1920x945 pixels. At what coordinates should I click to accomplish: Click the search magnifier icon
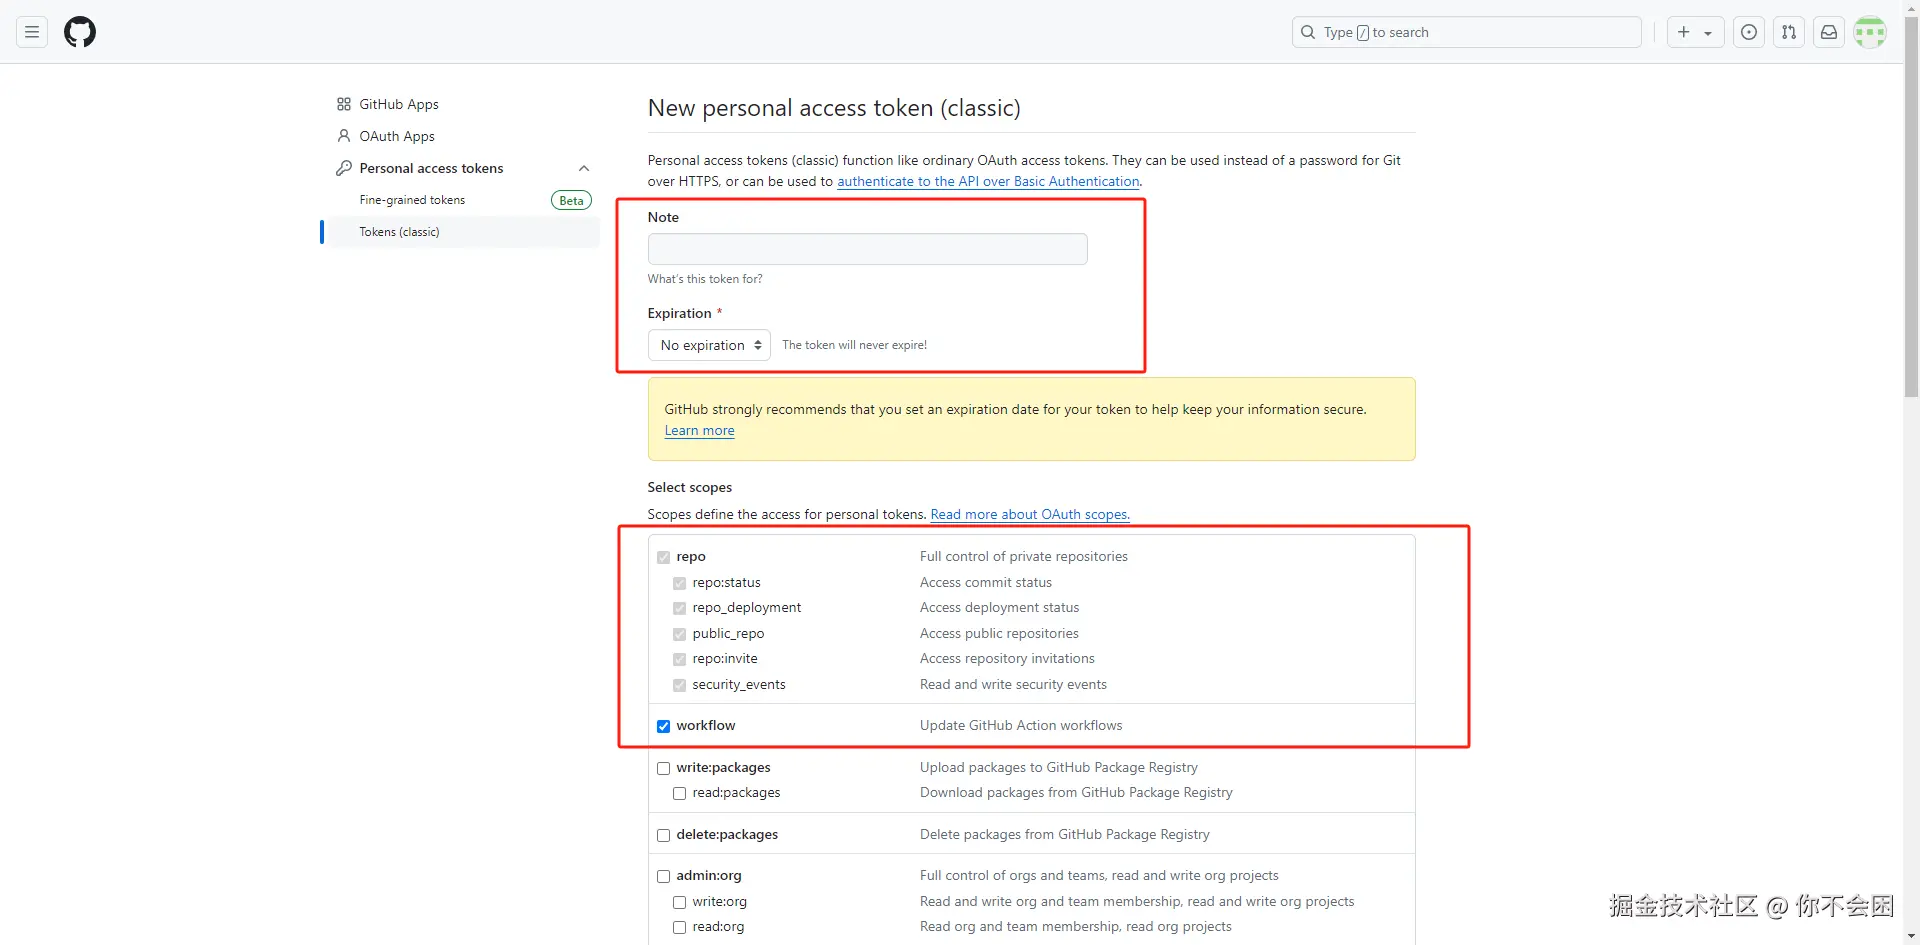pos(1308,32)
